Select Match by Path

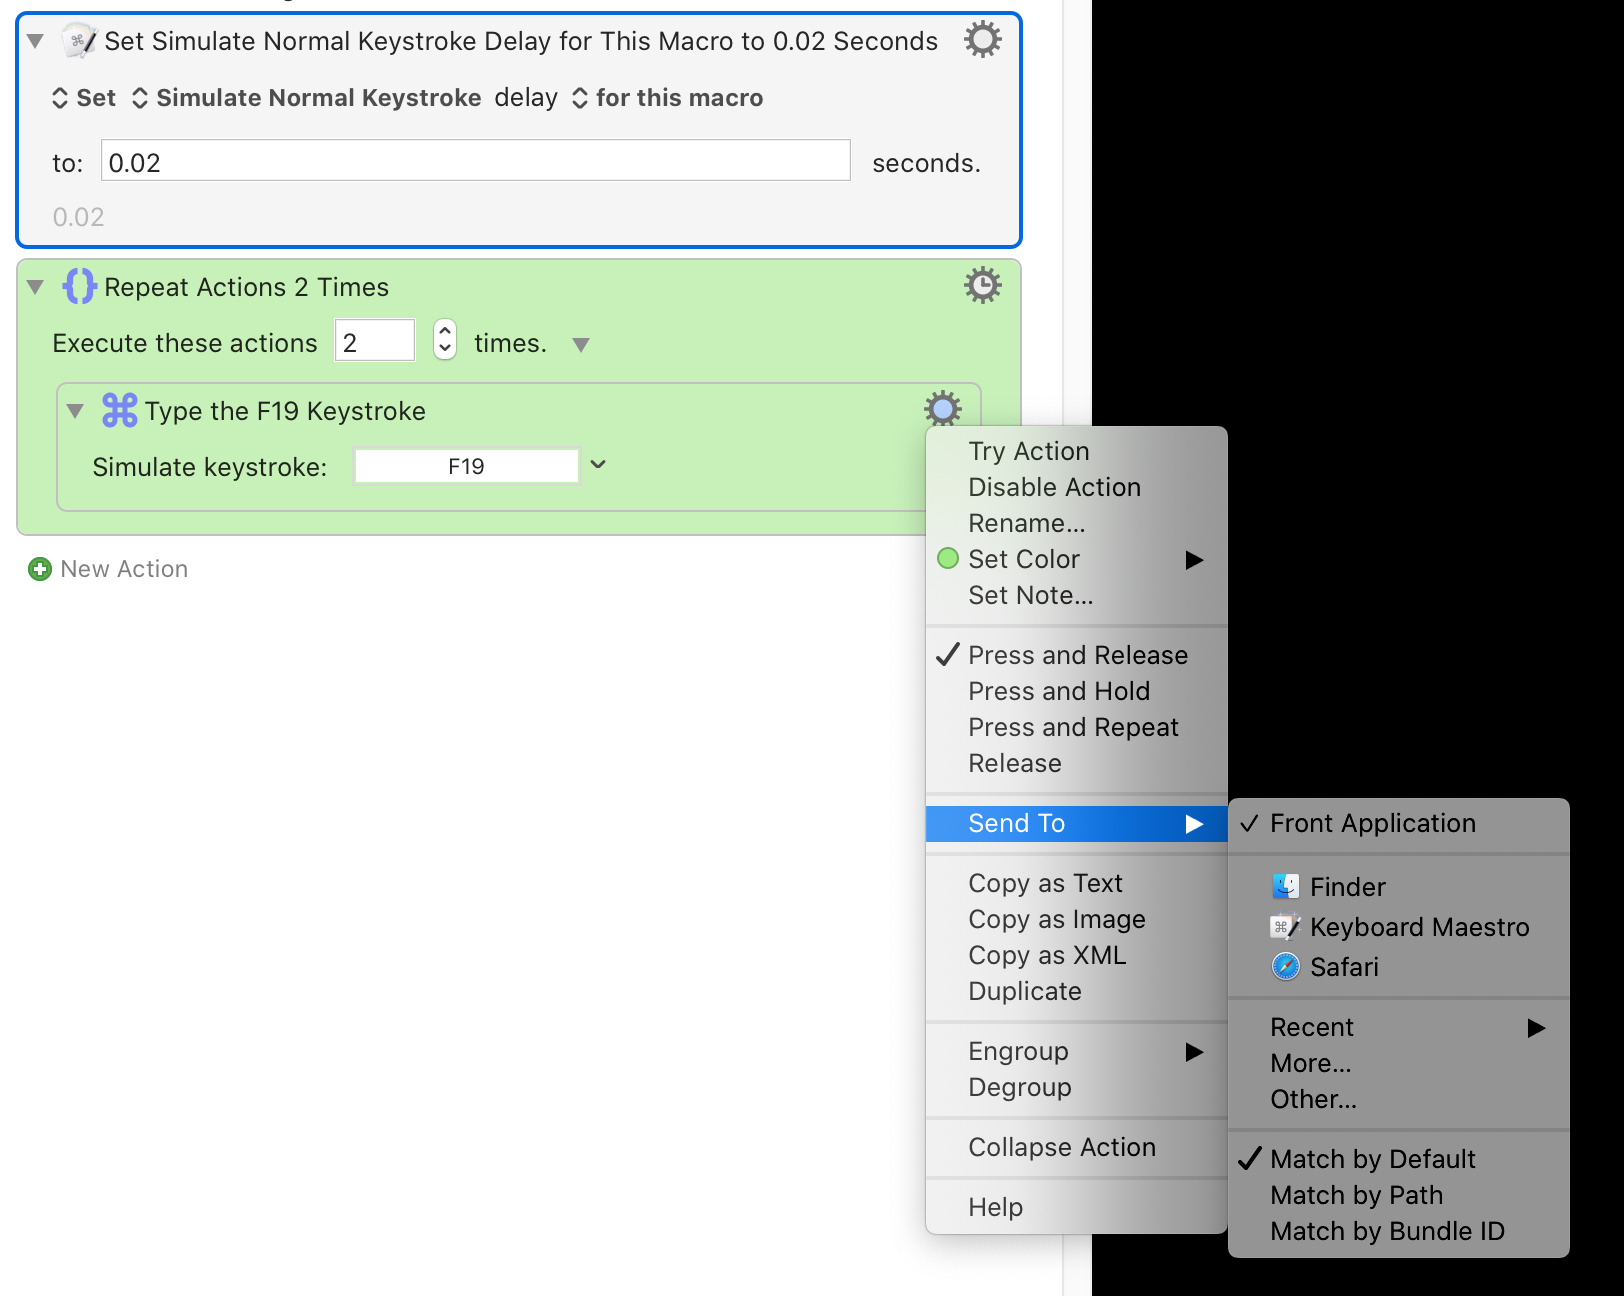1398,1195
